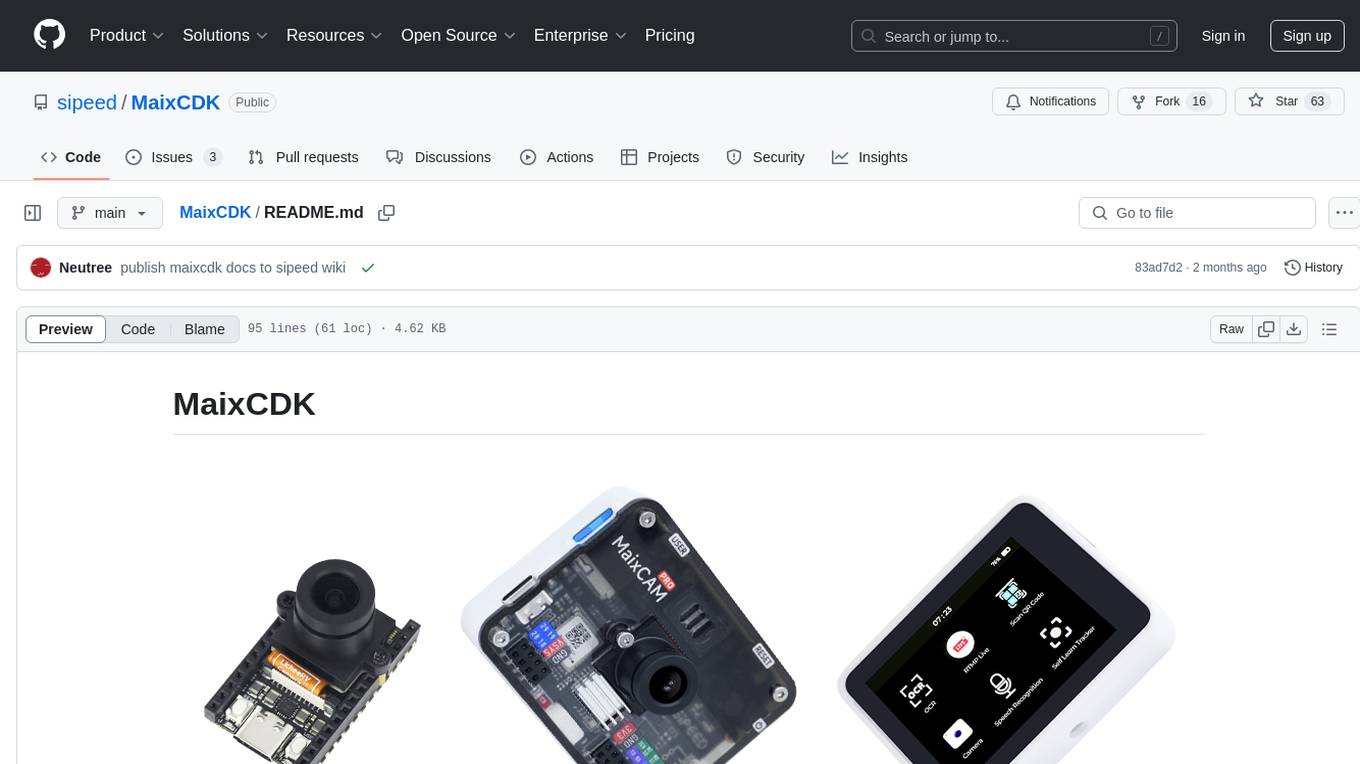The width and height of the screenshot is (1360, 764).
Task: Open the Raw file view
Action: pyautogui.click(x=1231, y=329)
